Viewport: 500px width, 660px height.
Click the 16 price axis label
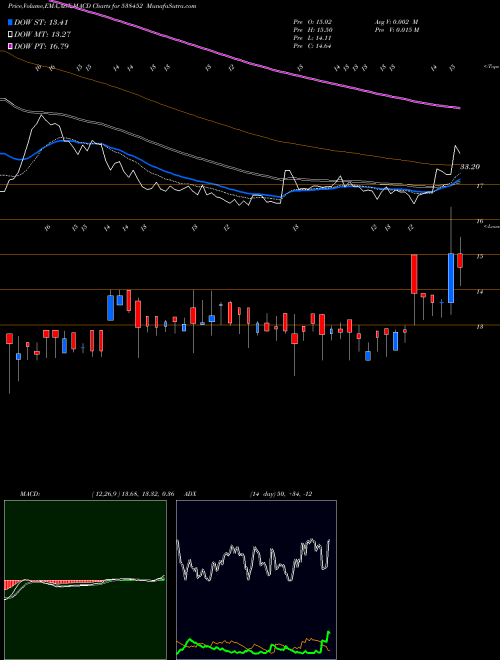(x=479, y=221)
